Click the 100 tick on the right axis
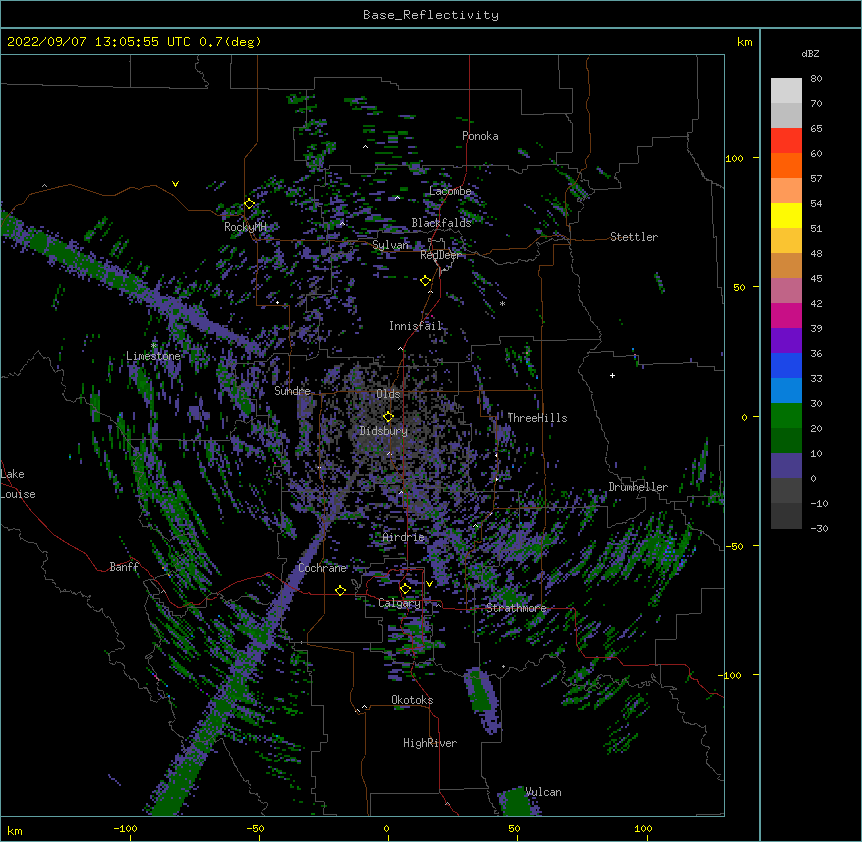862x842 pixels. pyautogui.click(x=734, y=158)
